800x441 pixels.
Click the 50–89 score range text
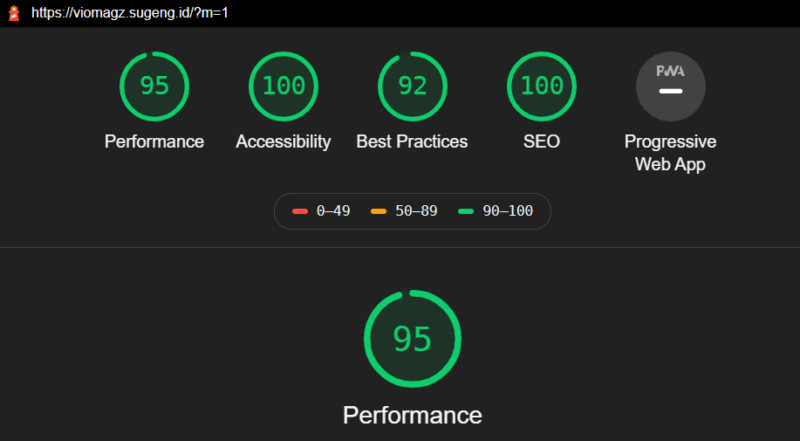coord(416,212)
